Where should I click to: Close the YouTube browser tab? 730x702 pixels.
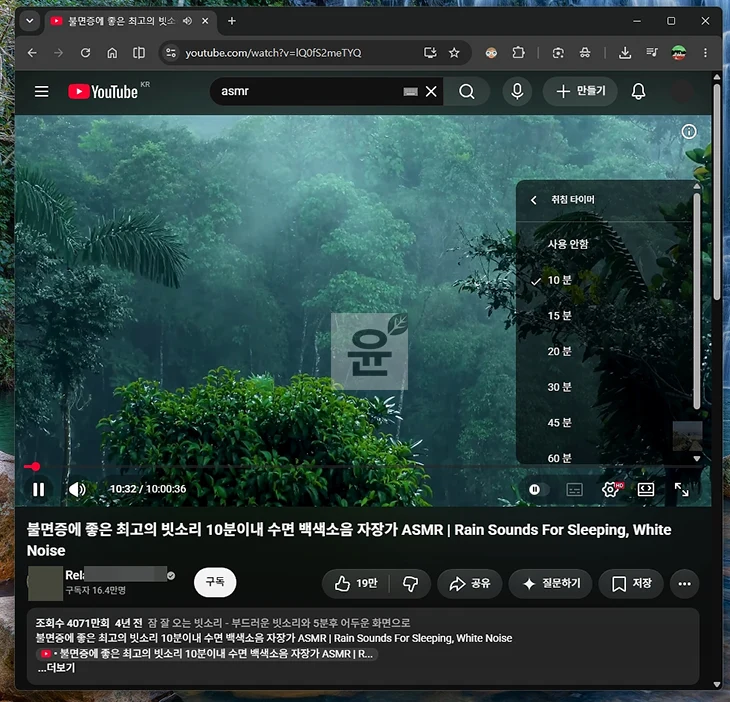205,21
